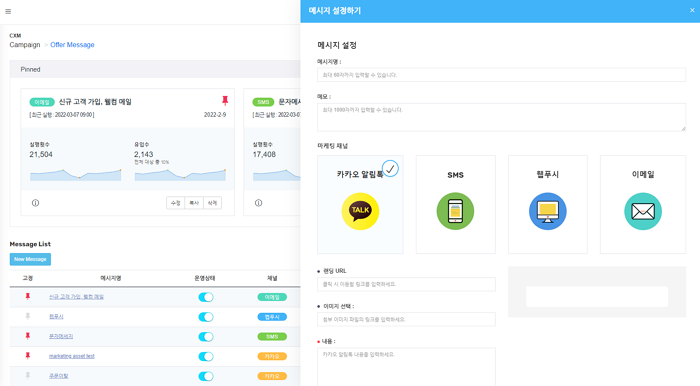This screenshot has height=386, width=700.
Task: Toggle pin for marketing asset test row
Action: [28, 356]
